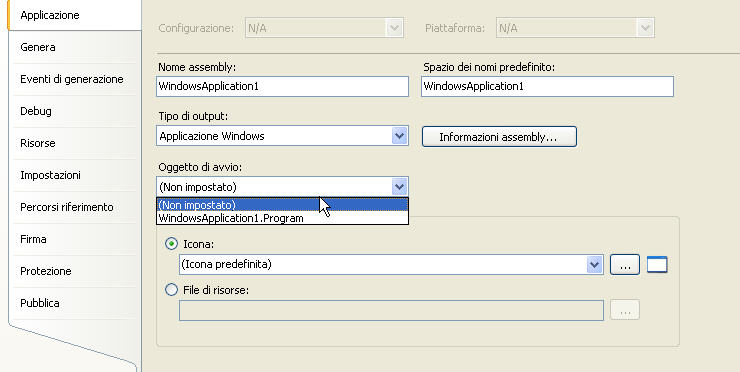Click the Spazio dei nomi predefinito field
The image size is (740, 372).
click(547, 86)
